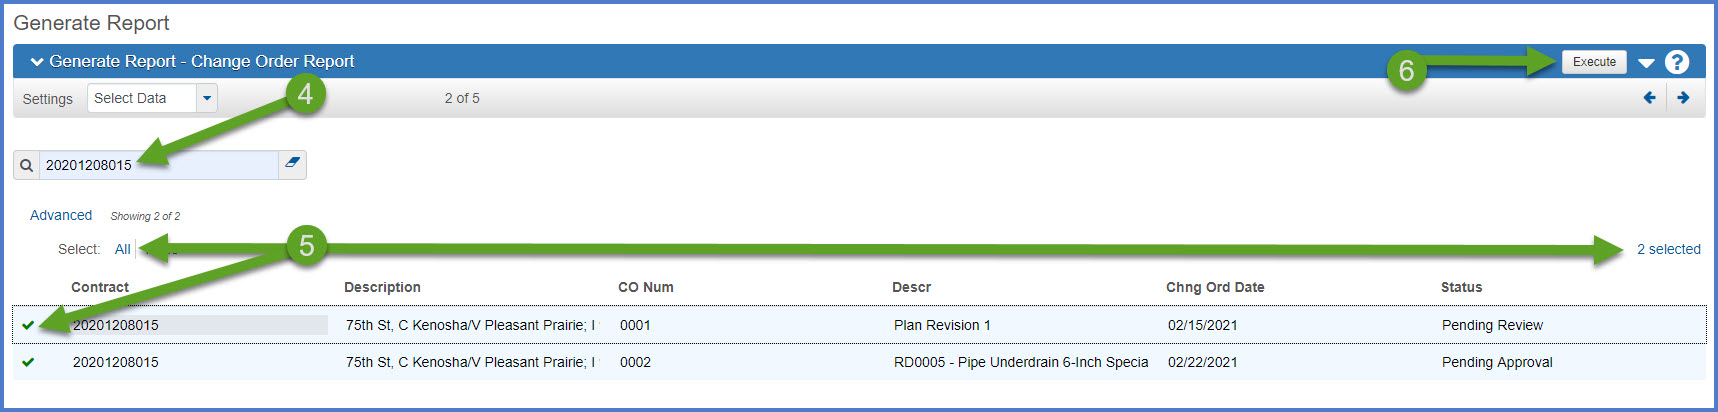Viewport: 1718px width, 412px height.
Task: Deselect the CO Num 0002 row checkmark
Action: click(28, 362)
